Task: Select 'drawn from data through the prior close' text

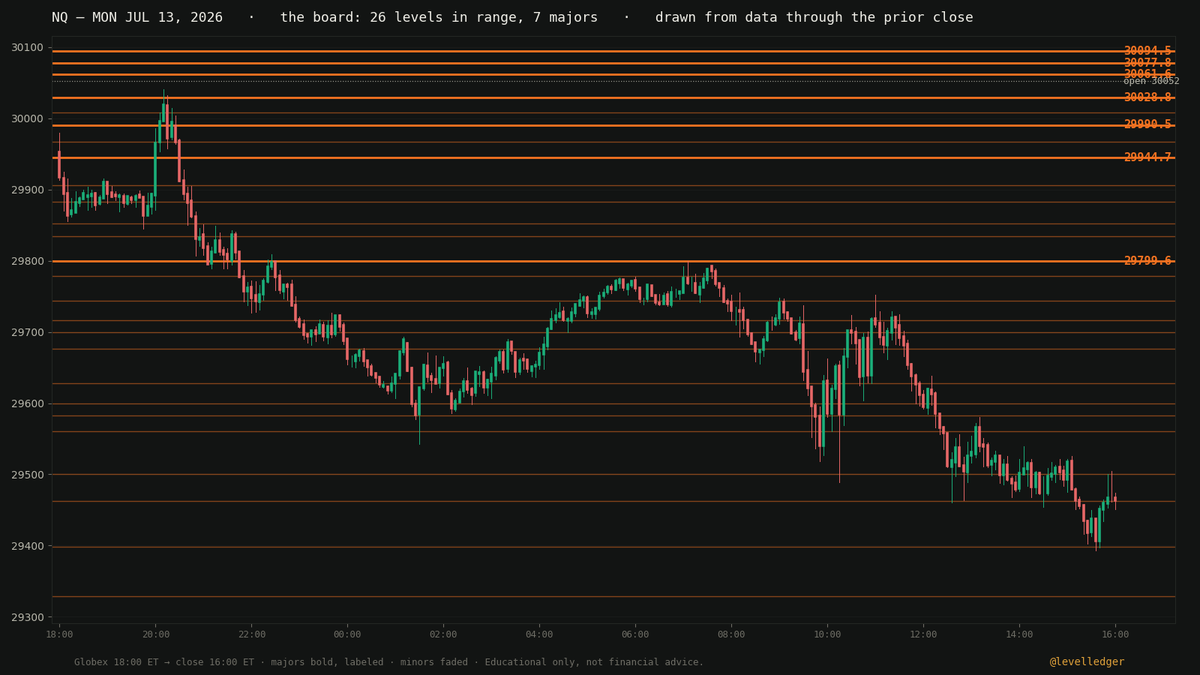Action: pos(814,18)
